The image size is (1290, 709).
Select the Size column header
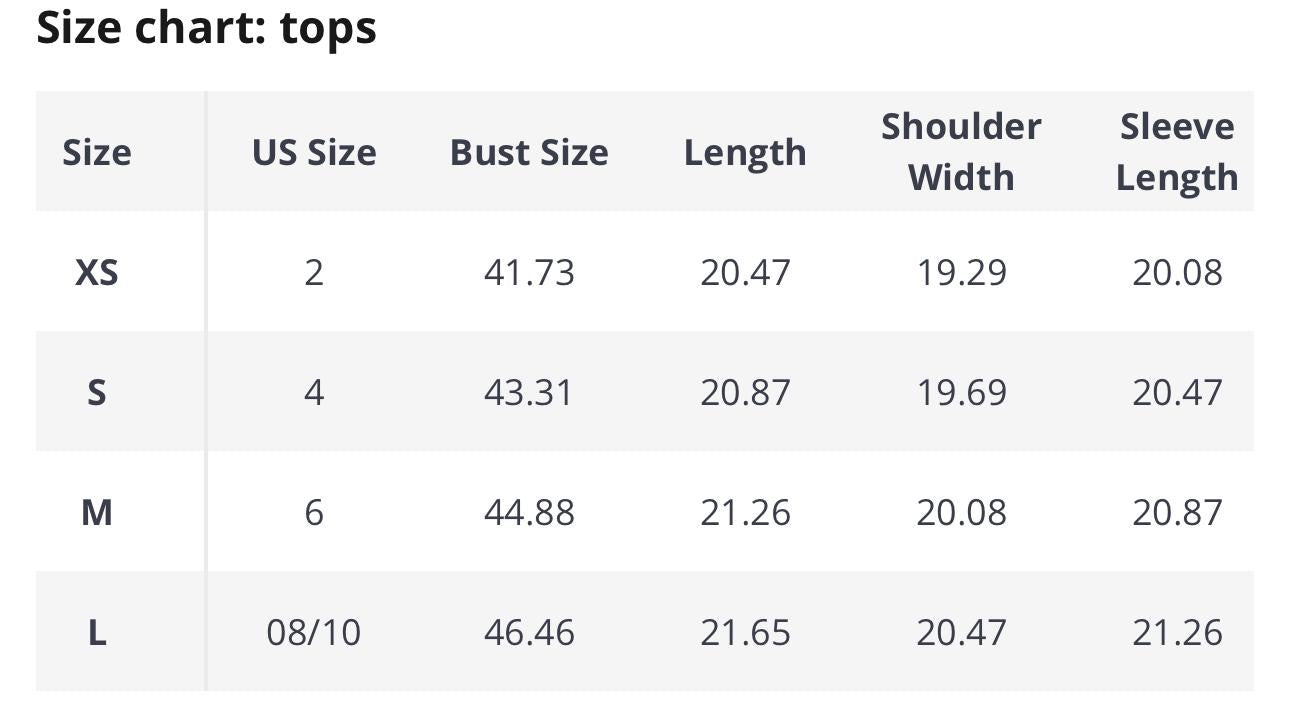coord(97,152)
